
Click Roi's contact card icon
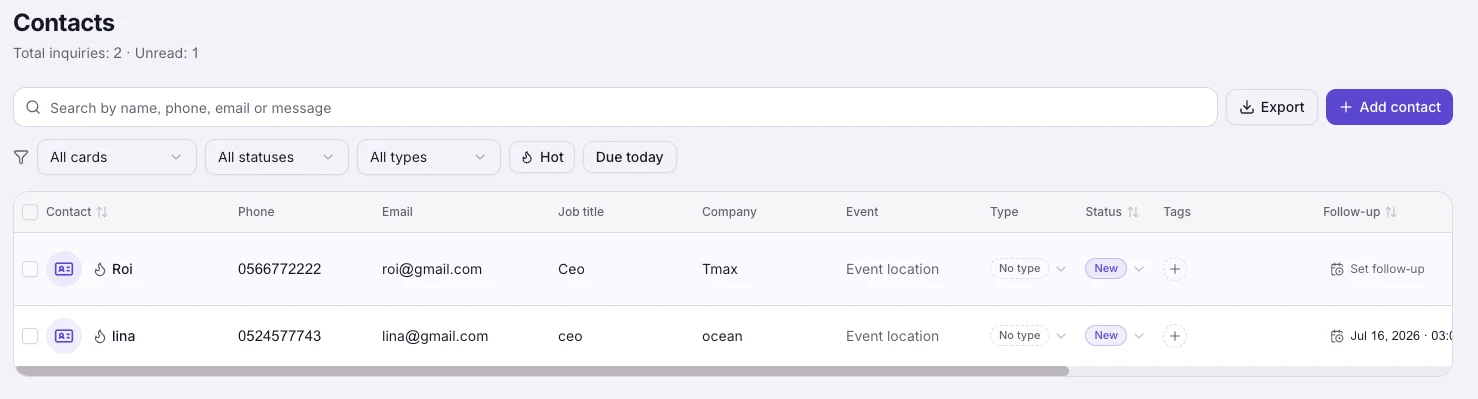[x=64, y=269]
